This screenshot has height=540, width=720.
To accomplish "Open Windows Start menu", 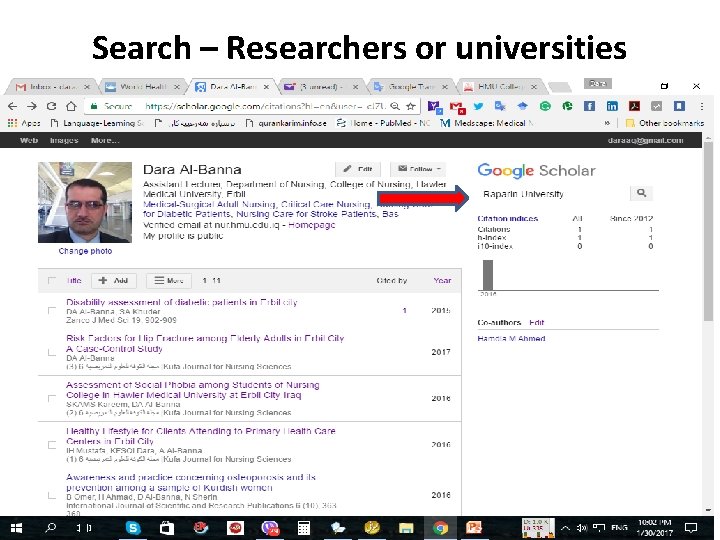I will (17, 528).
